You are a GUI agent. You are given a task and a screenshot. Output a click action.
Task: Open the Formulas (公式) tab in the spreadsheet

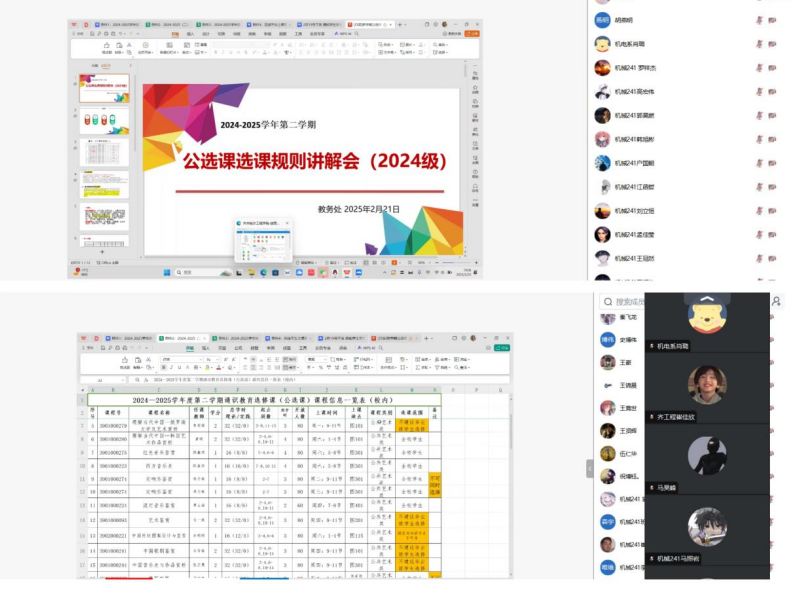(x=238, y=348)
